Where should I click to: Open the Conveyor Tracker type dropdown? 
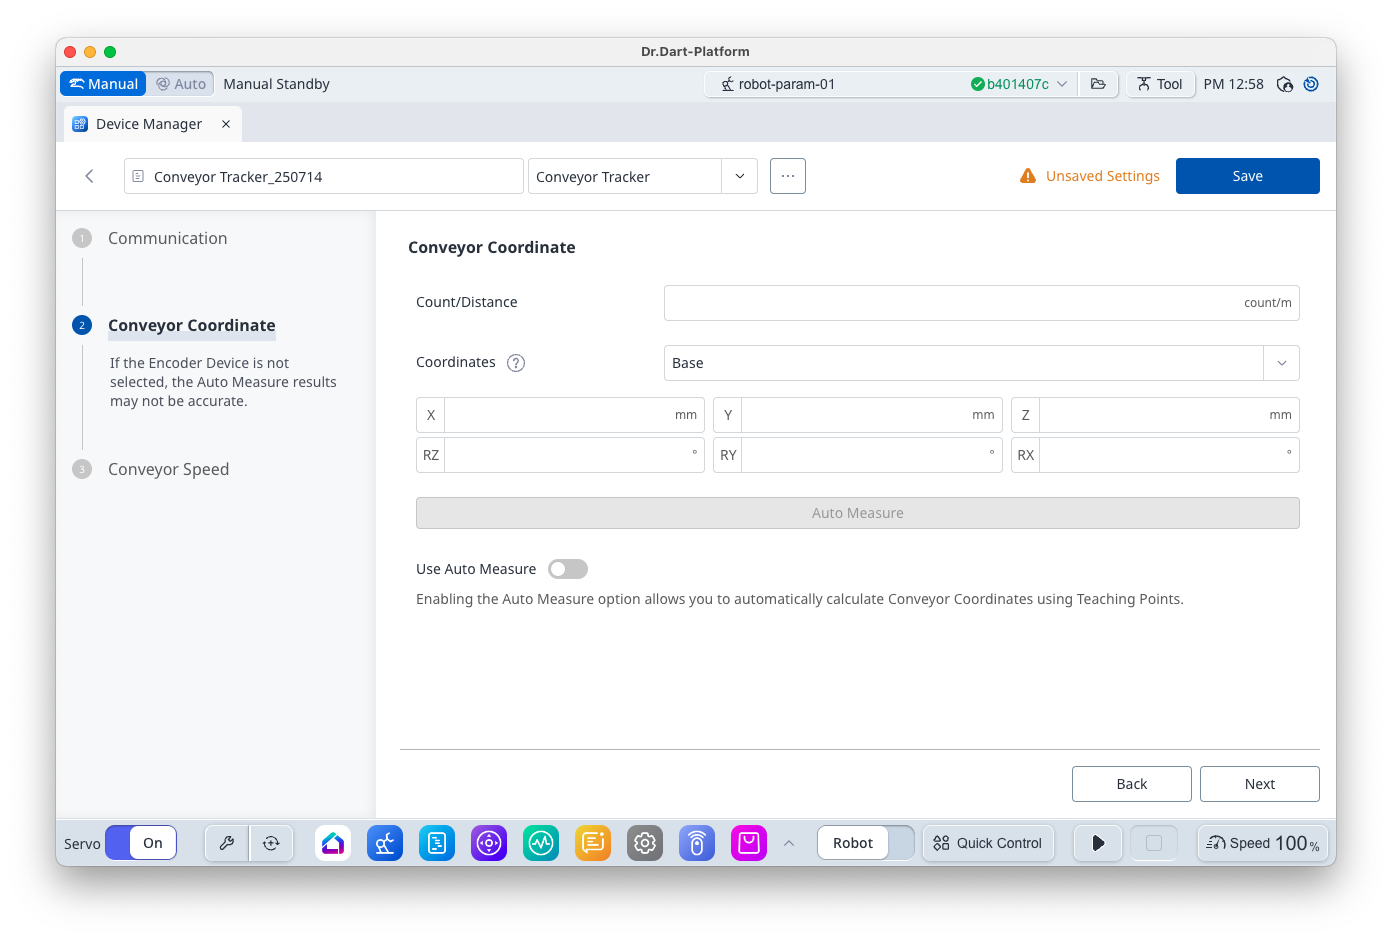[x=739, y=177]
